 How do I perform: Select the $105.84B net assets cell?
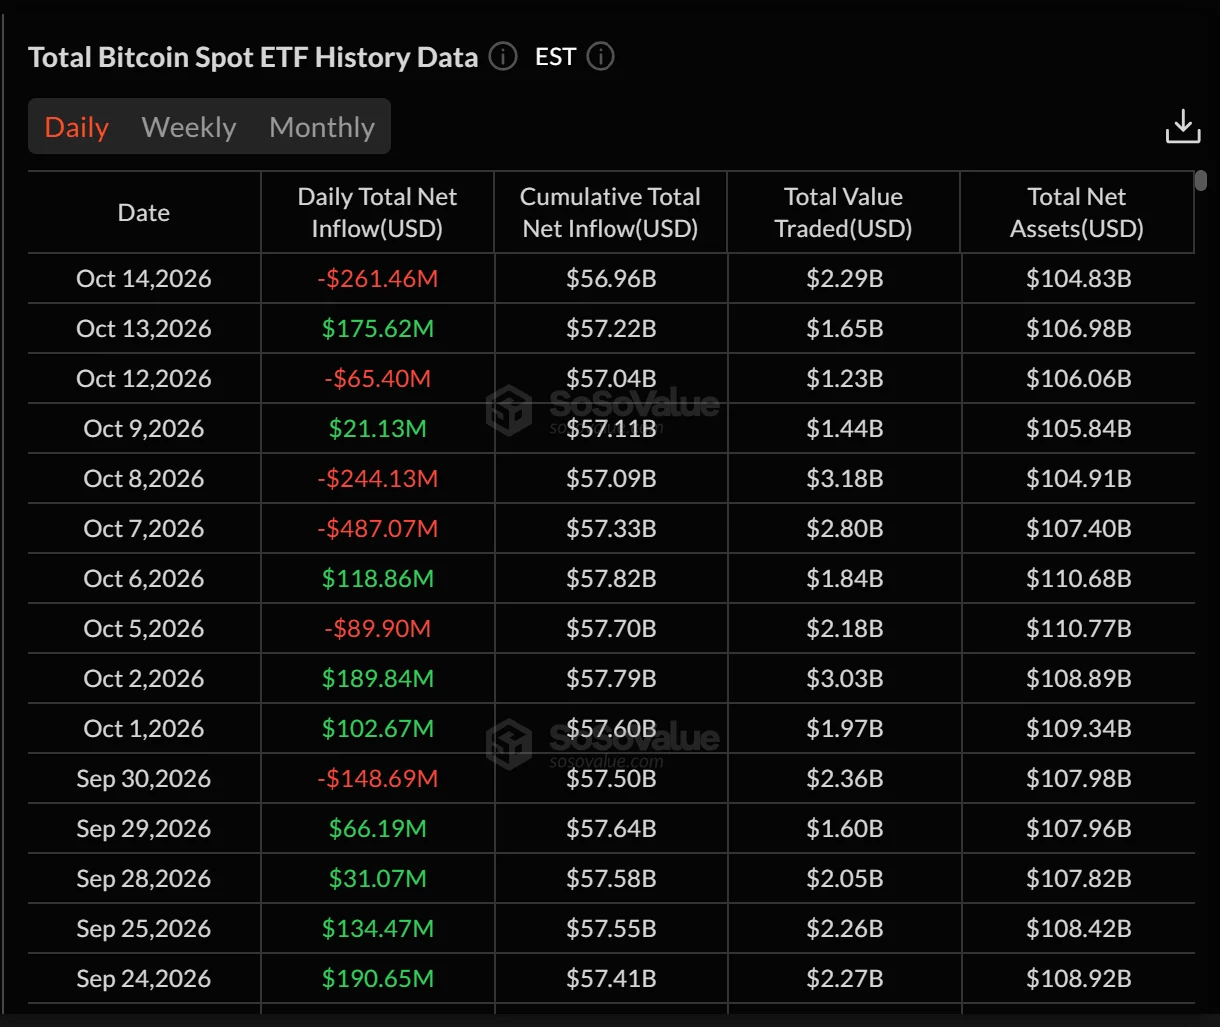point(1078,428)
